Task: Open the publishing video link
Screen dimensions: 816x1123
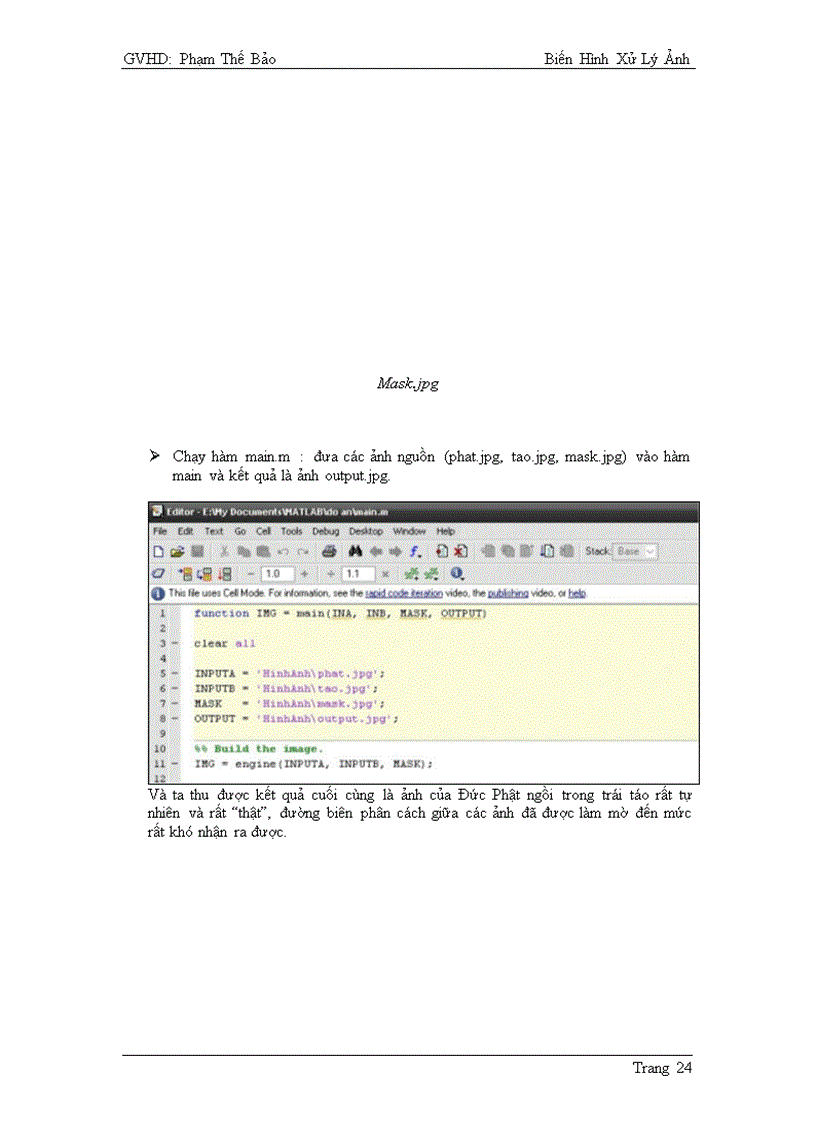Action: coord(507,593)
